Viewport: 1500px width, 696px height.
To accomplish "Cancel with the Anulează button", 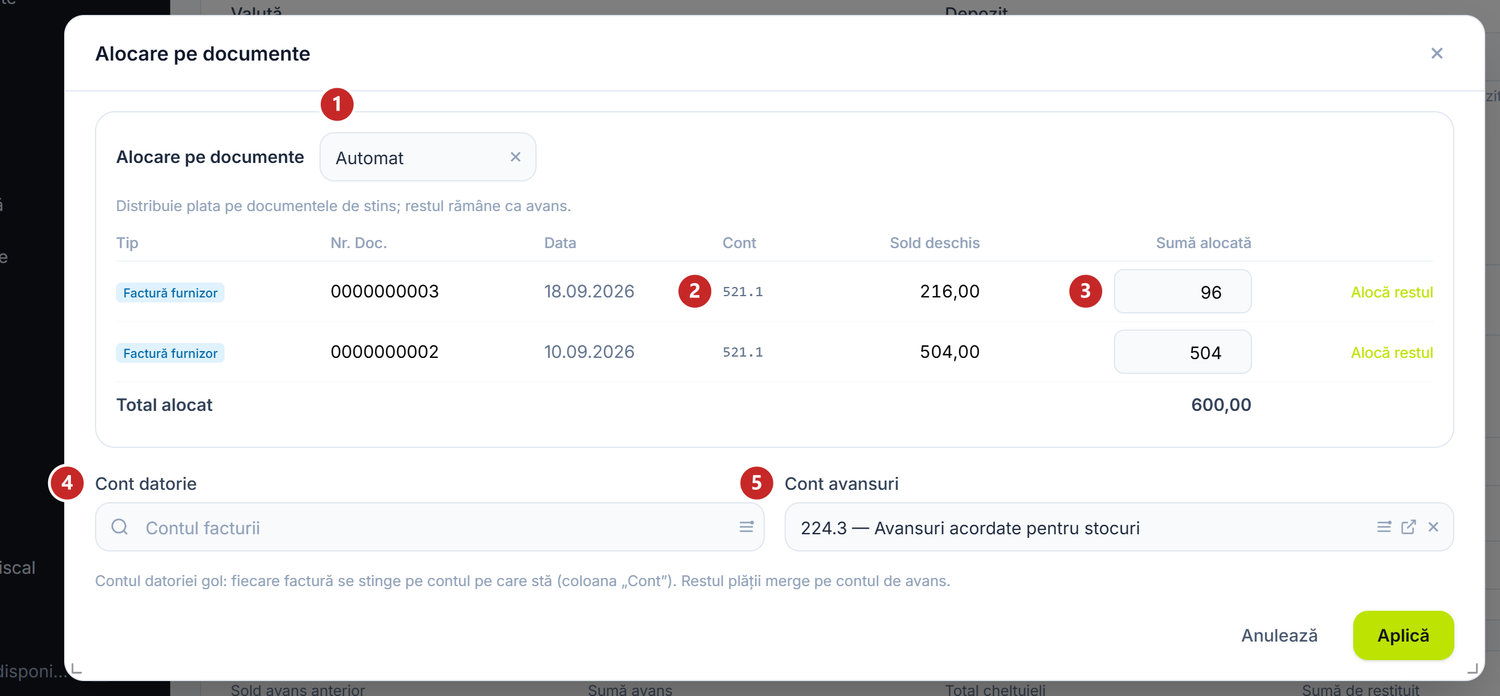I will [1279, 635].
